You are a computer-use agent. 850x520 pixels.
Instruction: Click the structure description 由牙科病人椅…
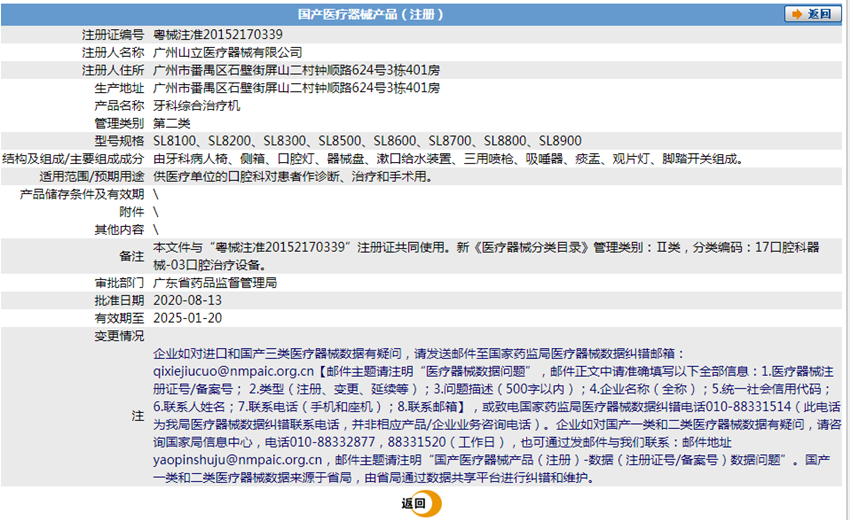448,159
